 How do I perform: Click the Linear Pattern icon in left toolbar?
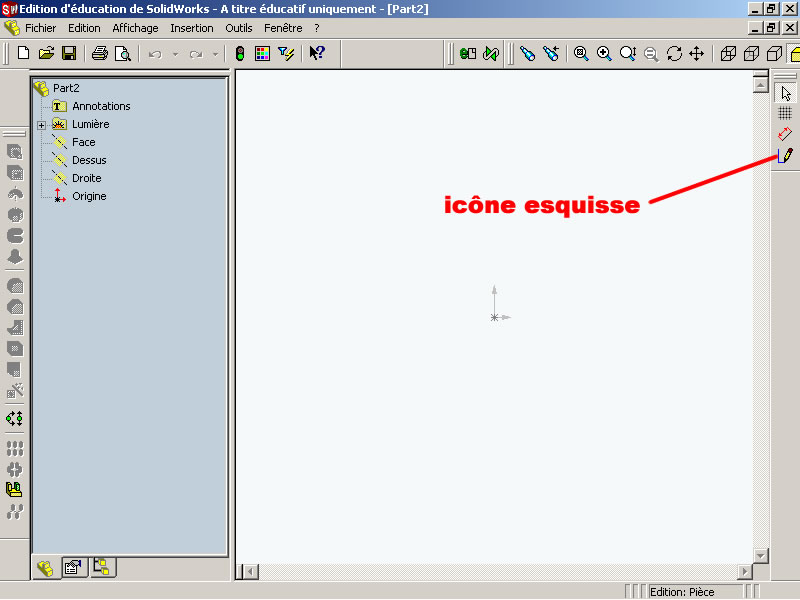click(15, 448)
